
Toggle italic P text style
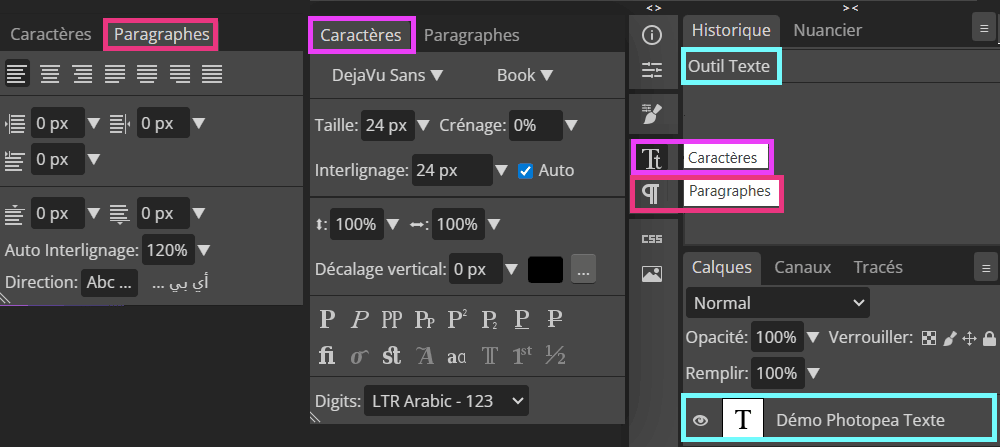(x=360, y=319)
